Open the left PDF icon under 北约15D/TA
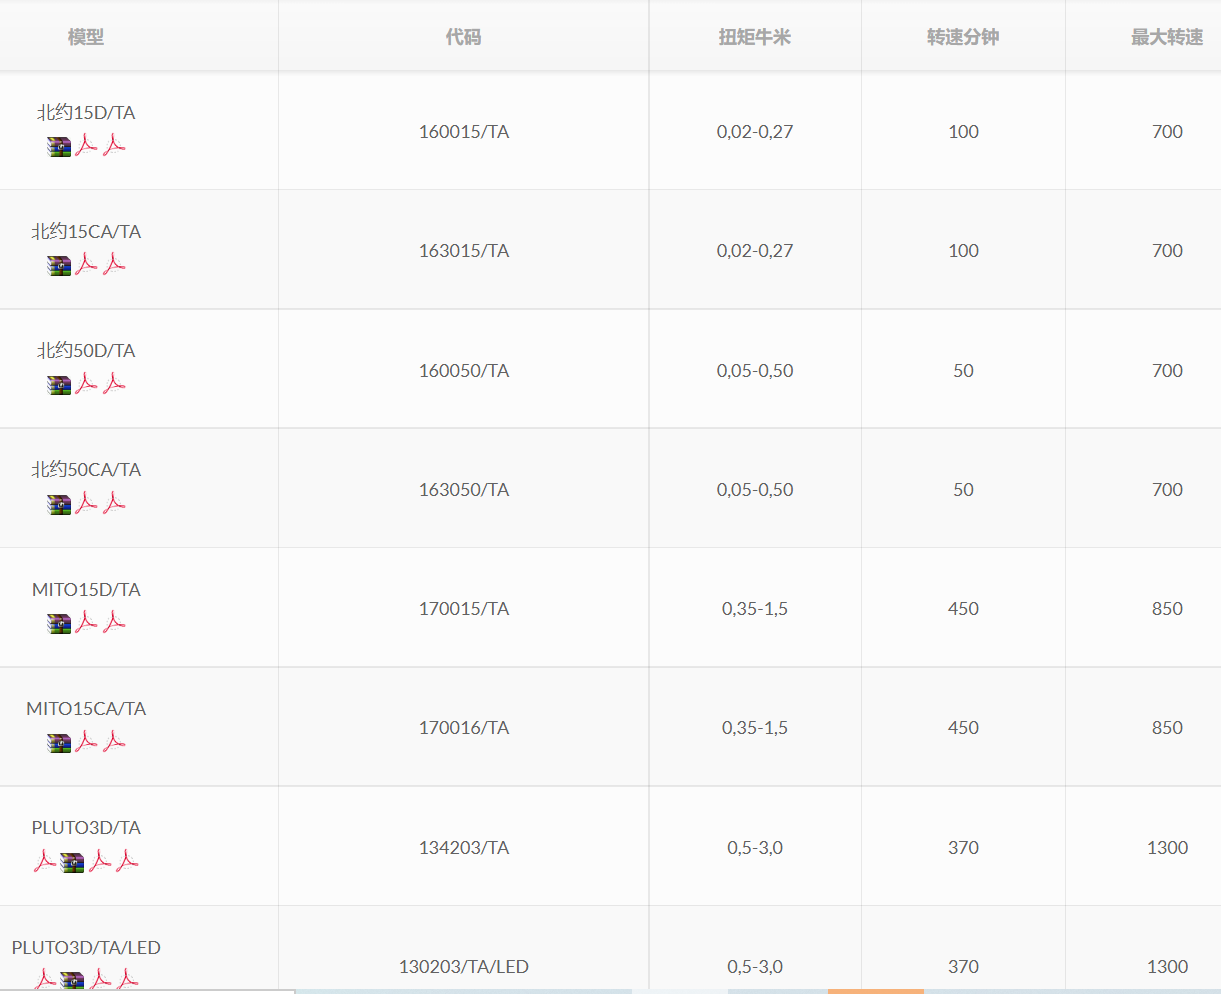The height and width of the screenshot is (994, 1221). click(87, 146)
